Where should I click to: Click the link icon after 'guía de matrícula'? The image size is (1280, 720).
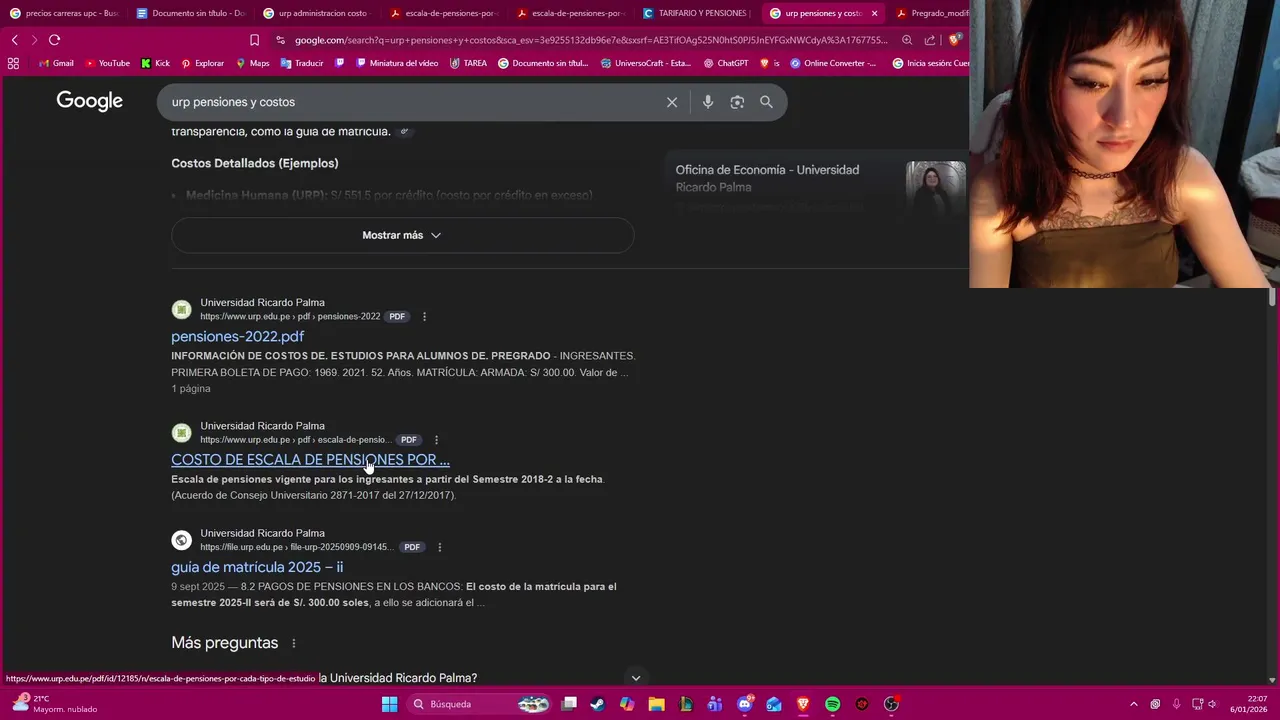(405, 131)
